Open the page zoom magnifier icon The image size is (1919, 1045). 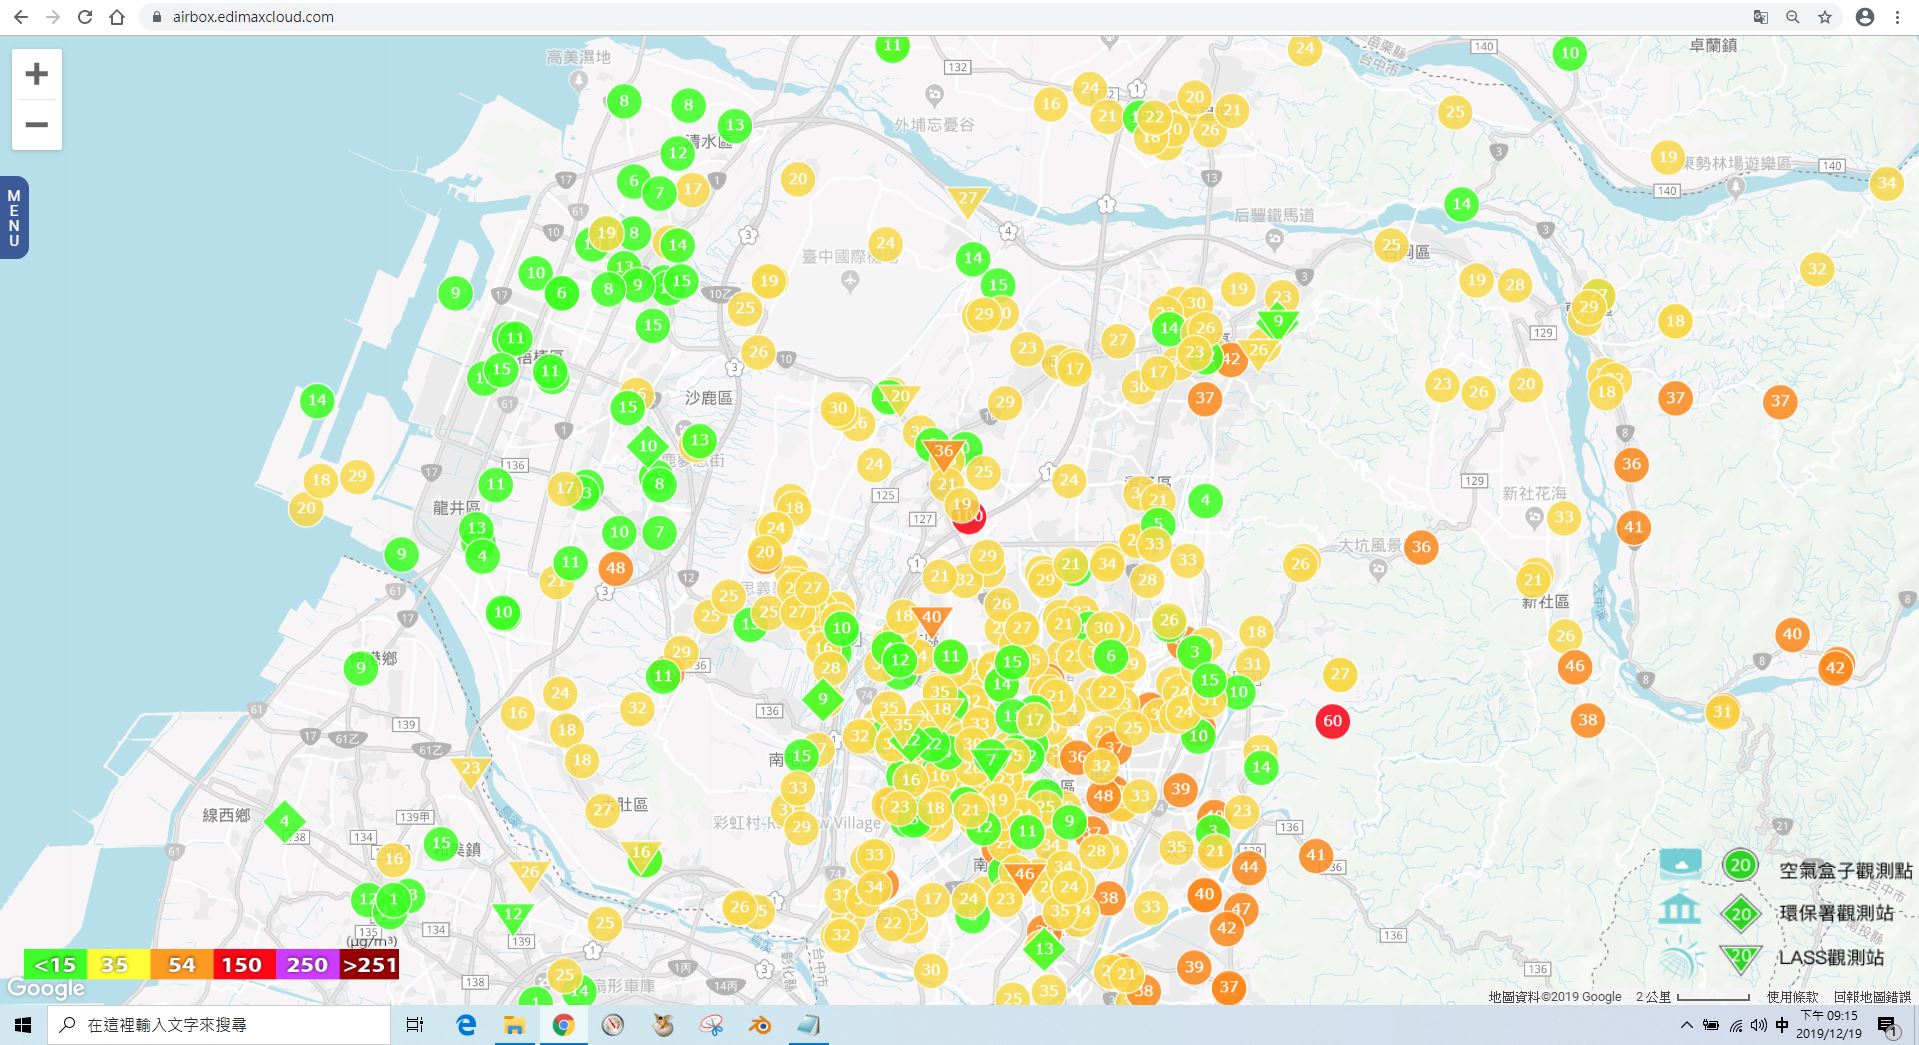[x=1793, y=17]
